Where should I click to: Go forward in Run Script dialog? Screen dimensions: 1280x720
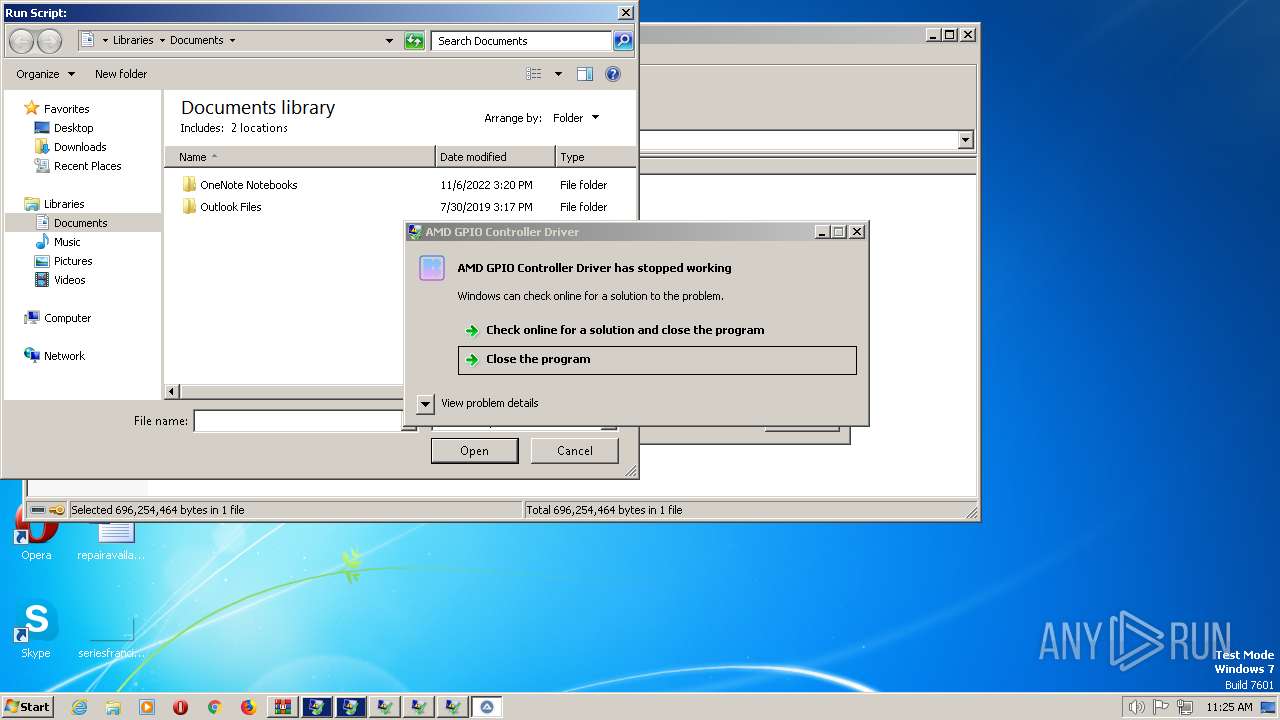49,41
